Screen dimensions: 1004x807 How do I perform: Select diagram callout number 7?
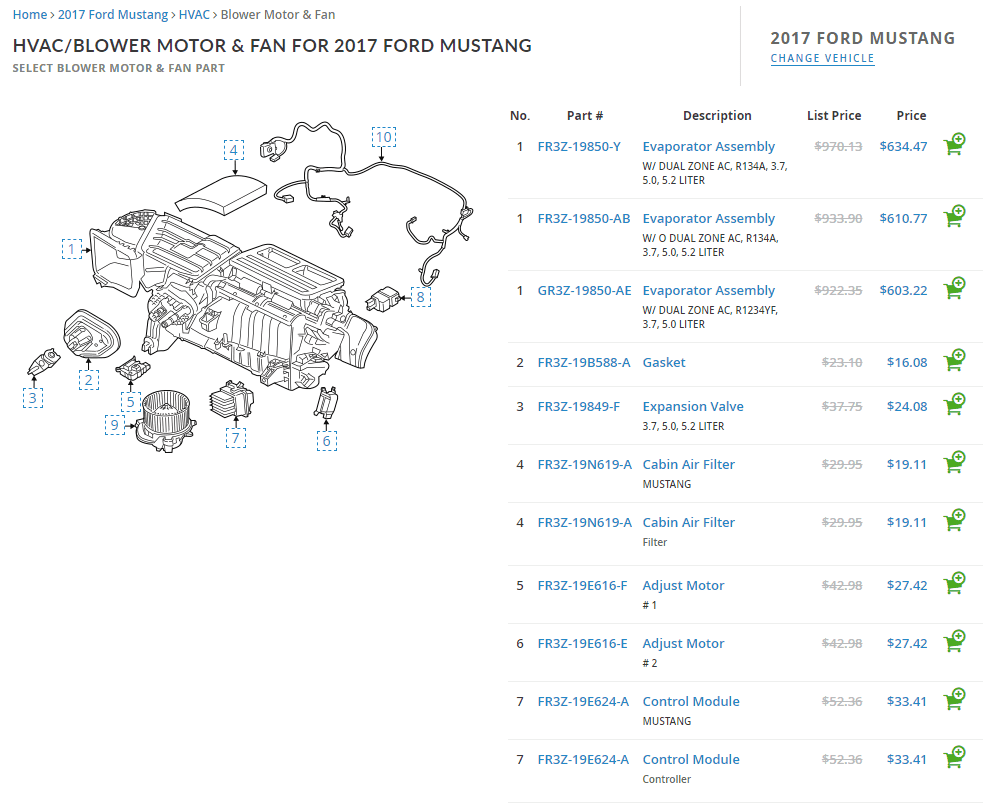click(236, 438)
